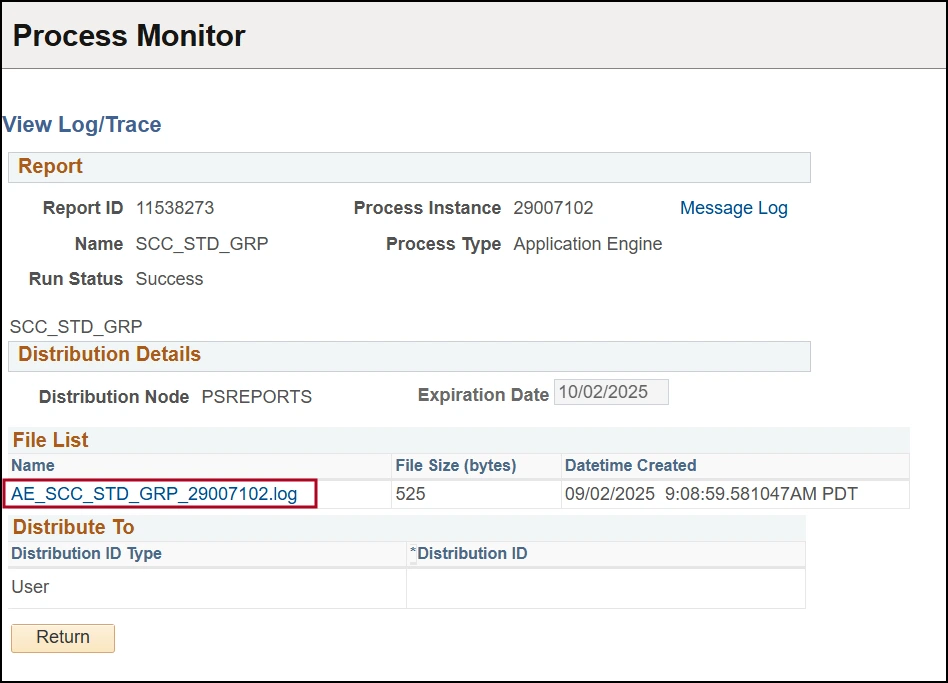This screenshot has height=683, width=948.
Task: Click the Distribution Details section header
Action: point(108,354)
